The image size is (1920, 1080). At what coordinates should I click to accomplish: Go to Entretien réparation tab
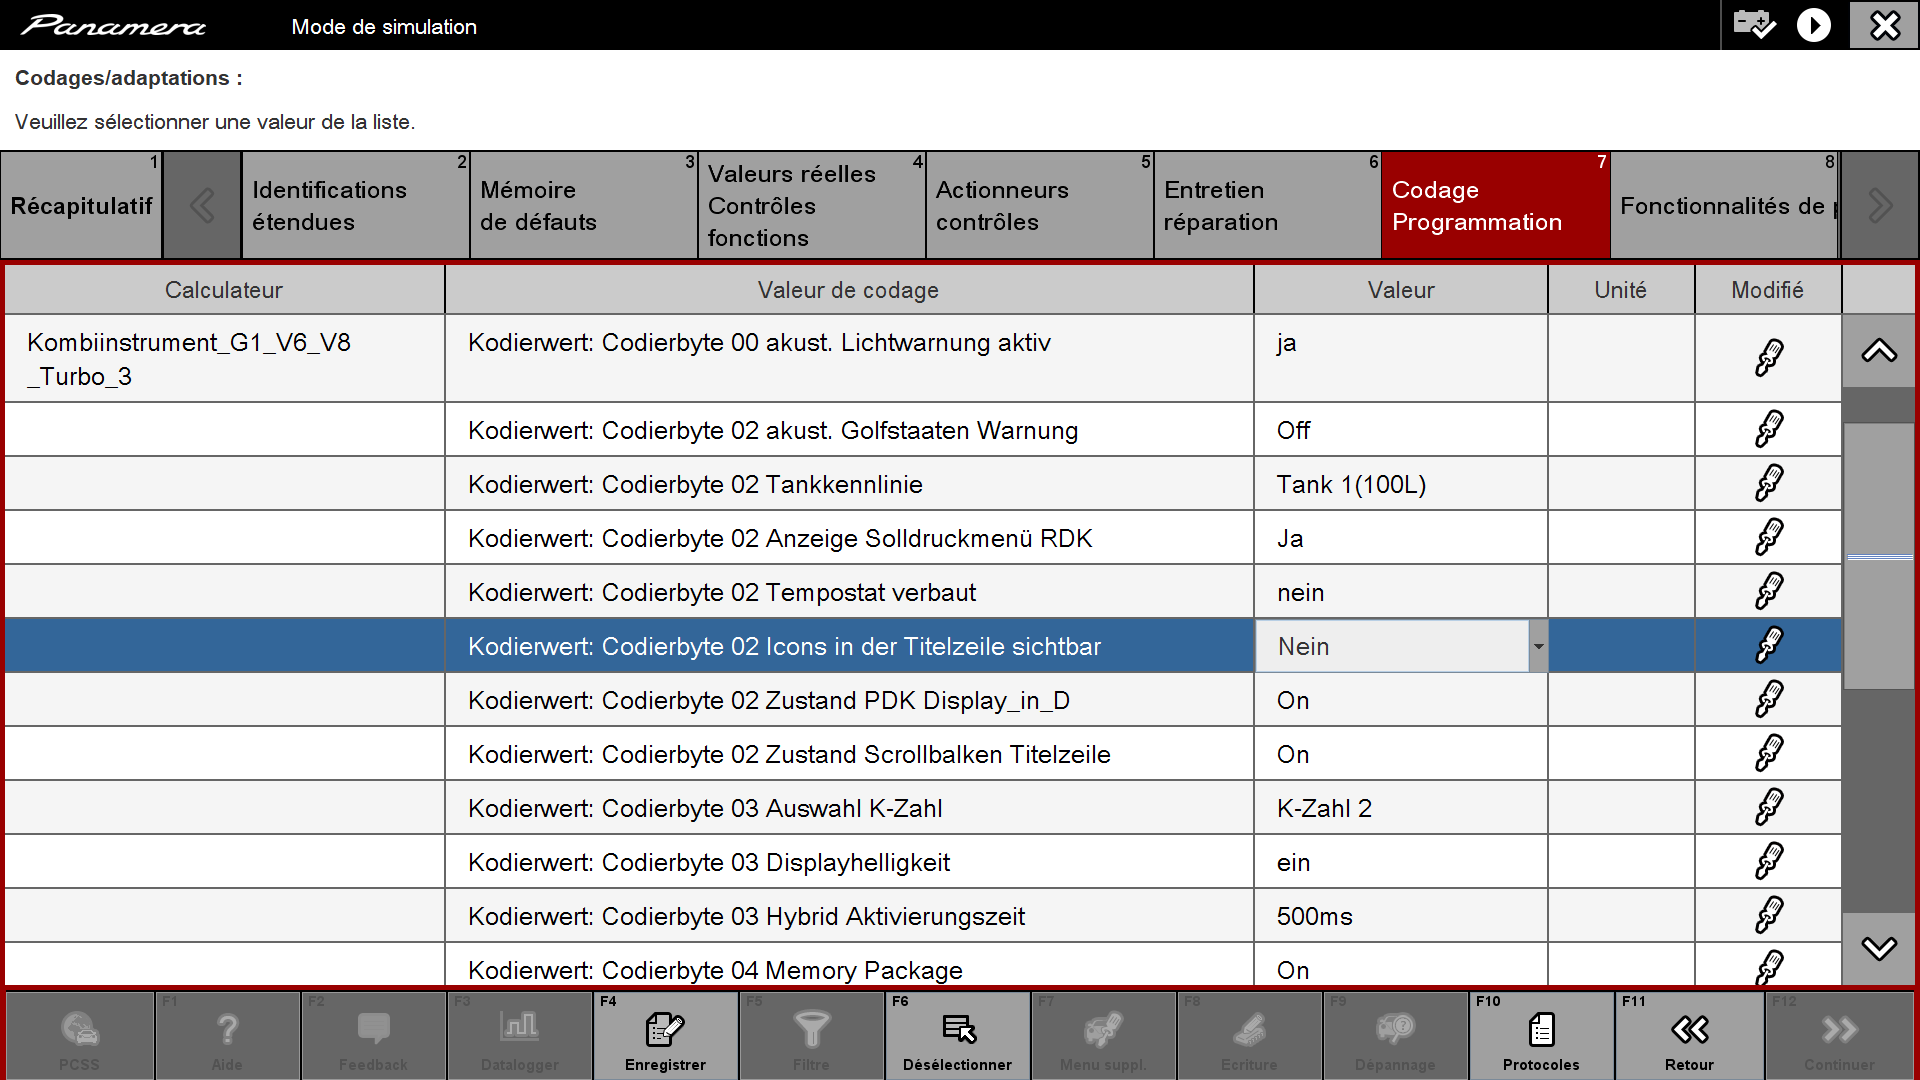point(1267,206)
